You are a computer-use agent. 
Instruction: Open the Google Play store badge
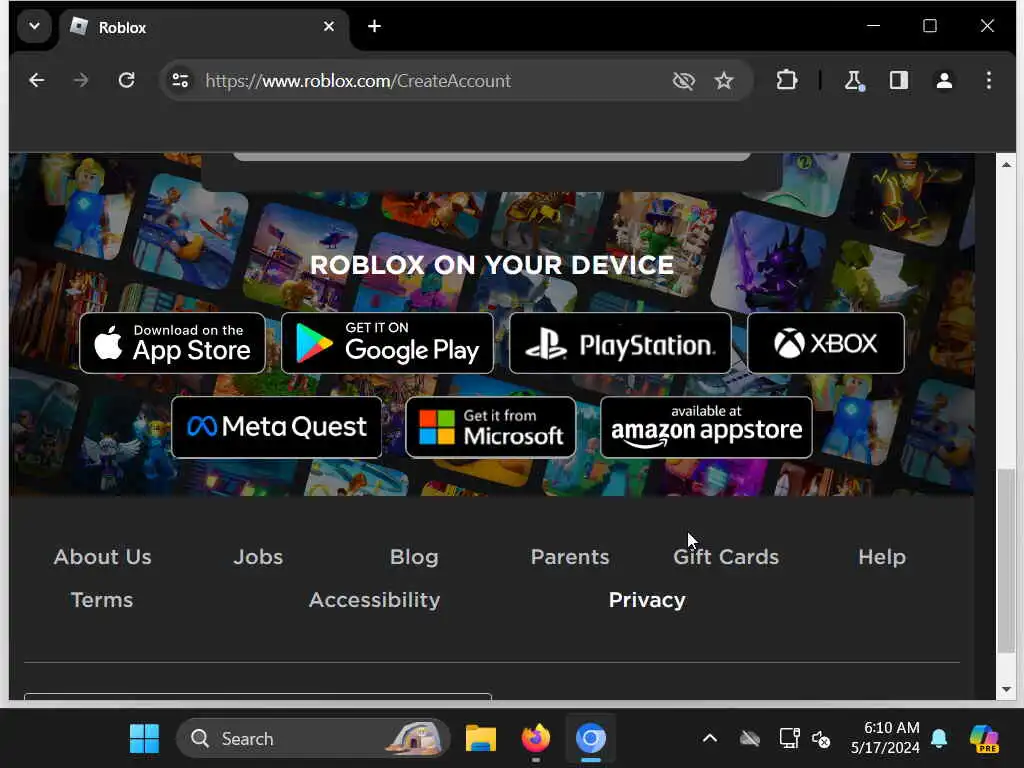coord(387,343)
